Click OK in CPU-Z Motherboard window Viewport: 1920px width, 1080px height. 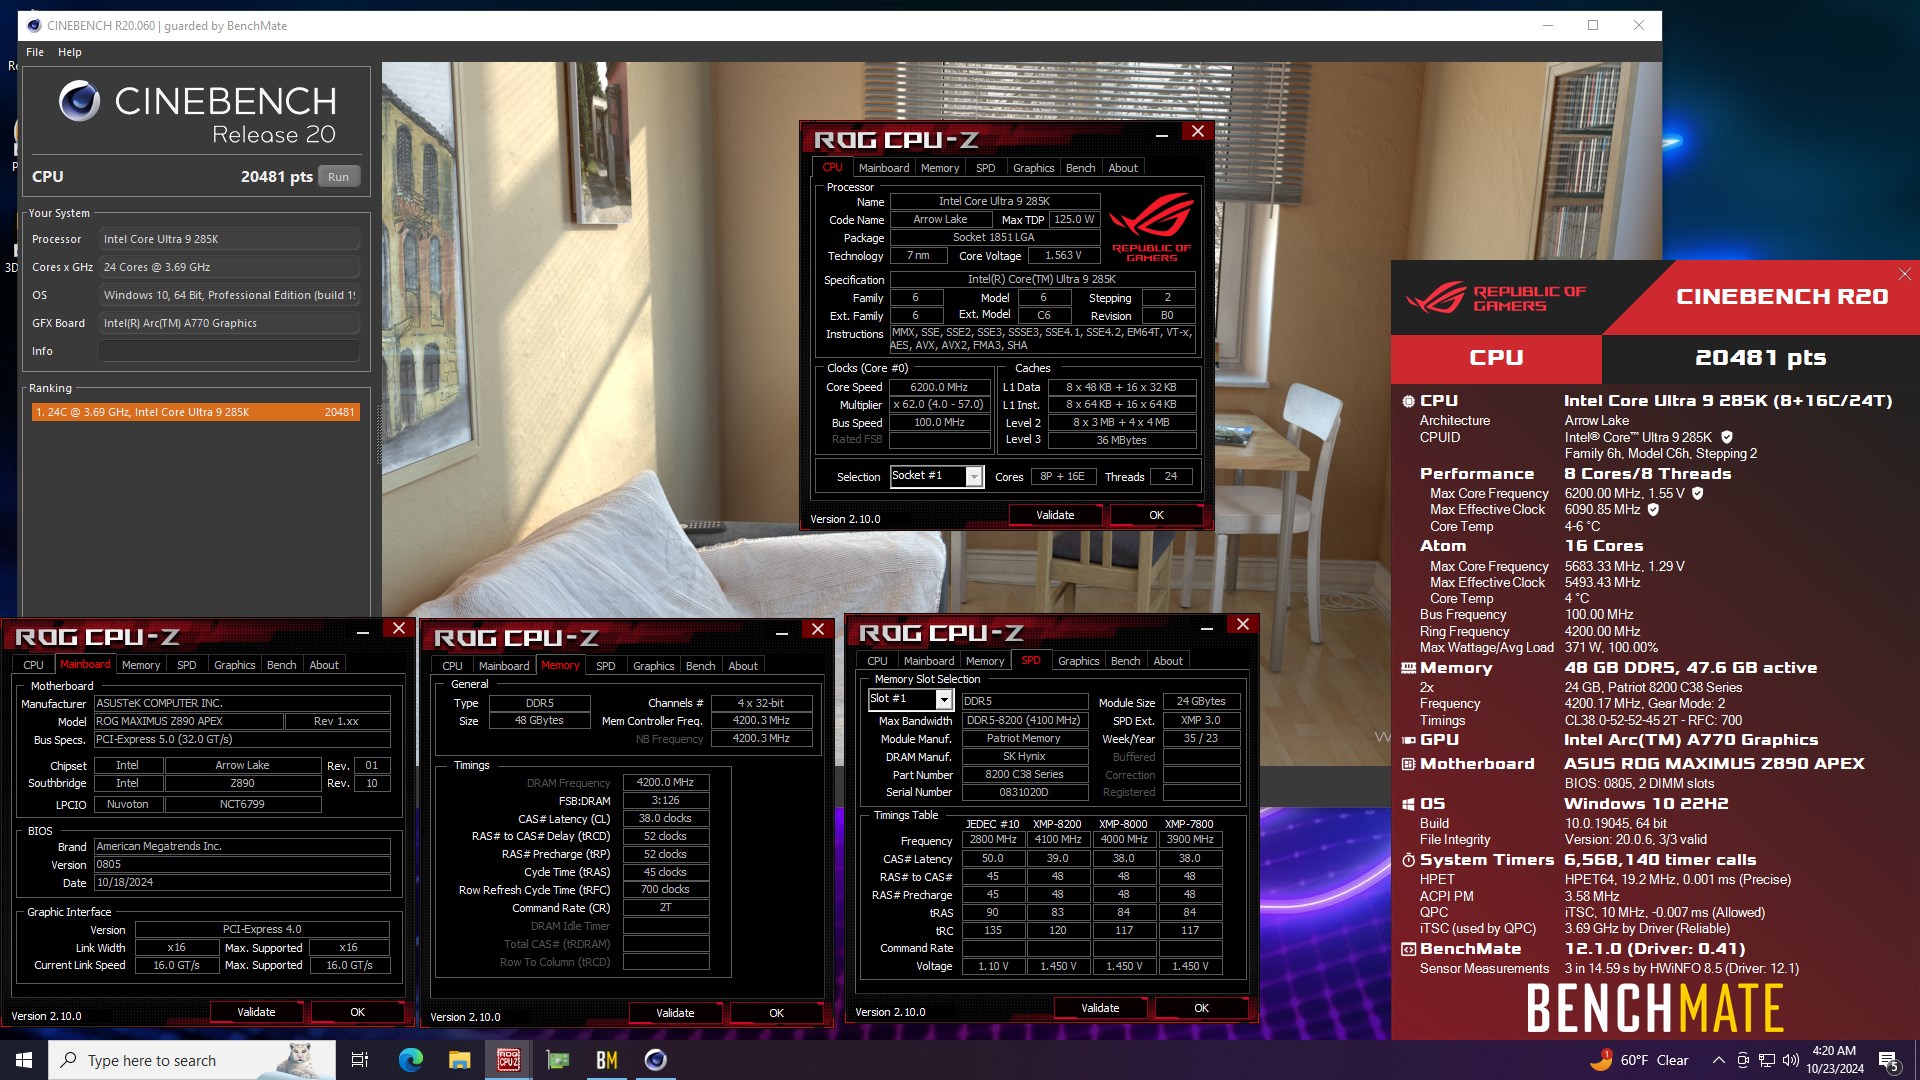[x=357, y=1012]
